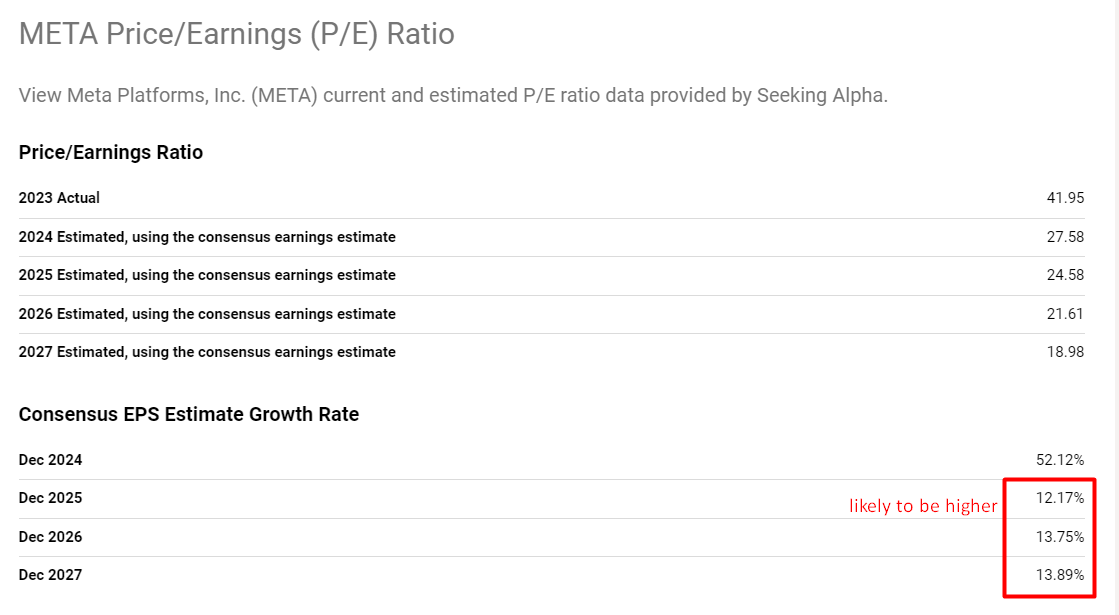
Task: Select the 52.12% growth rate value
Action: (1060, 460)
